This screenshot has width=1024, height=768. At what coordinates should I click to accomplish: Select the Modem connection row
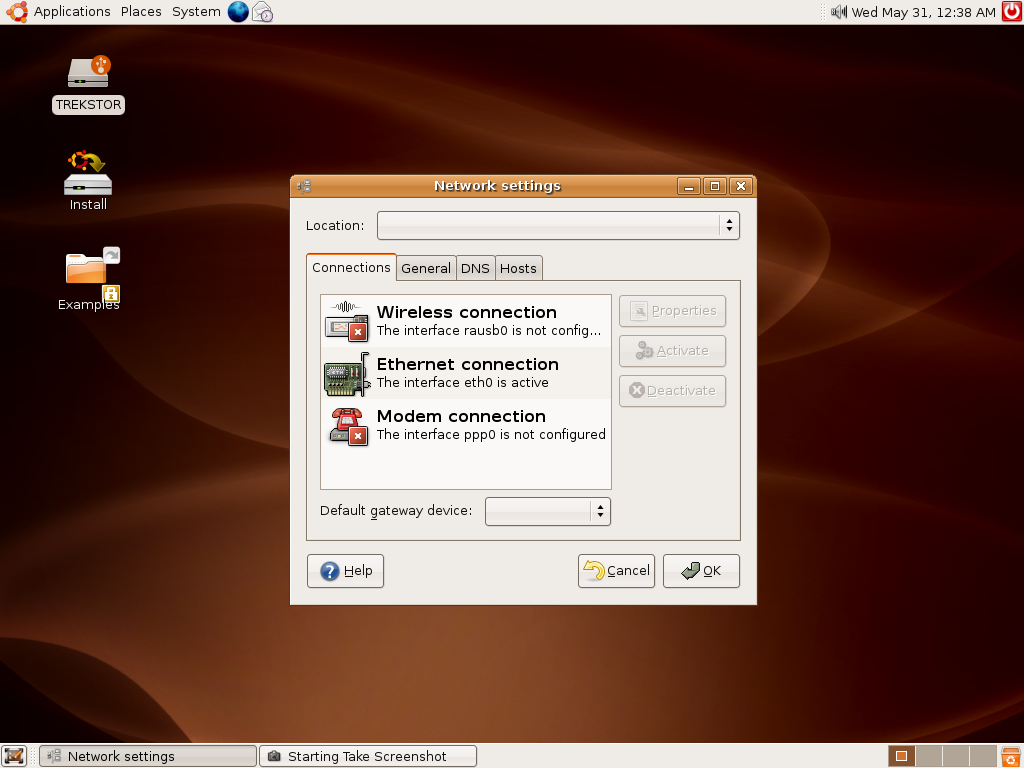coord(466,425)
